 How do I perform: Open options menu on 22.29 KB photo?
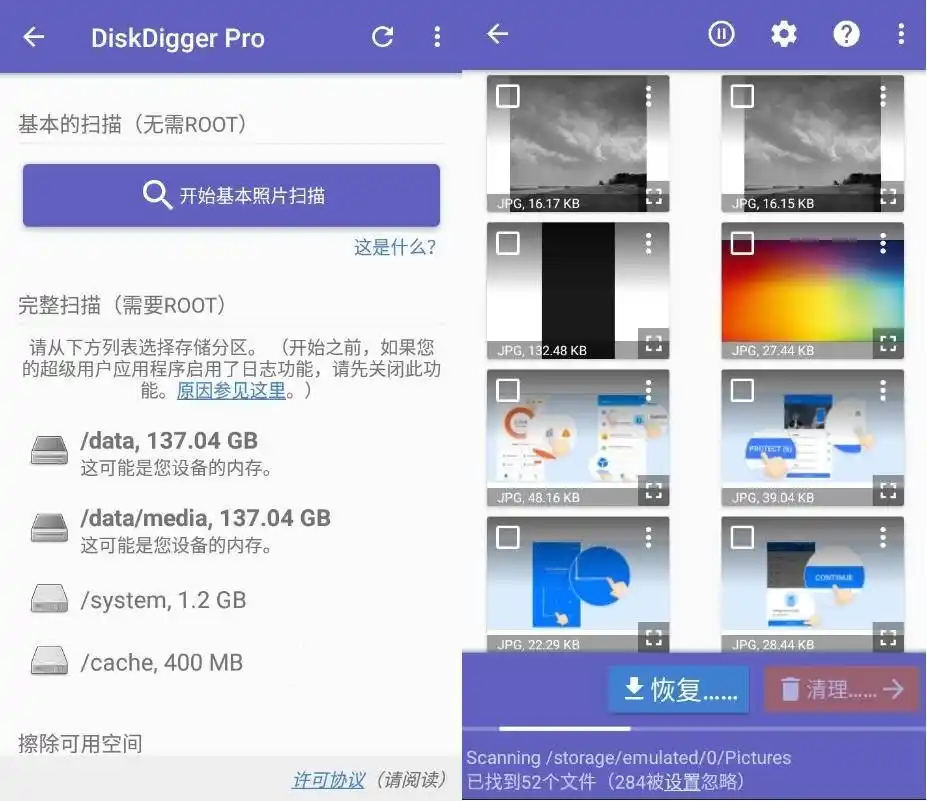[x=649, y=537]
